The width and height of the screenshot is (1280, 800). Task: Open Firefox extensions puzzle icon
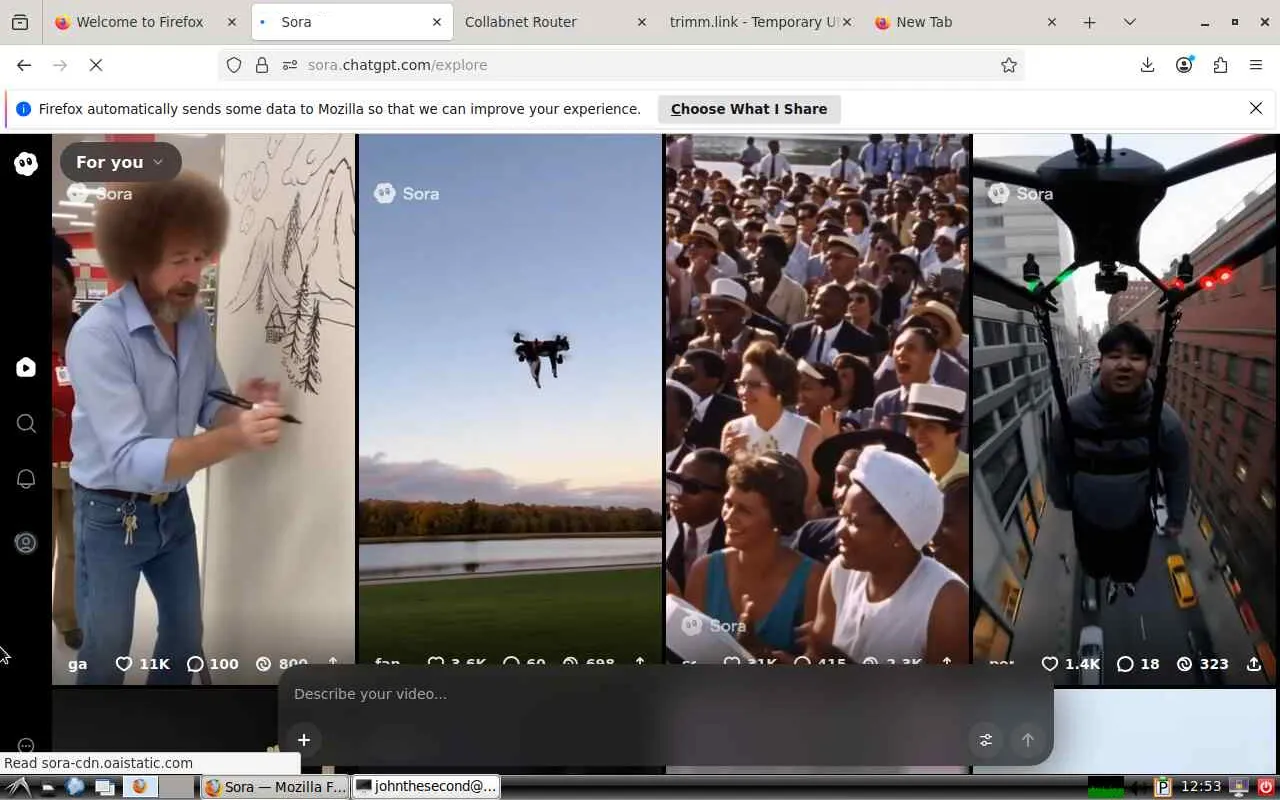pyautogui.click(x=1220, y=65)
